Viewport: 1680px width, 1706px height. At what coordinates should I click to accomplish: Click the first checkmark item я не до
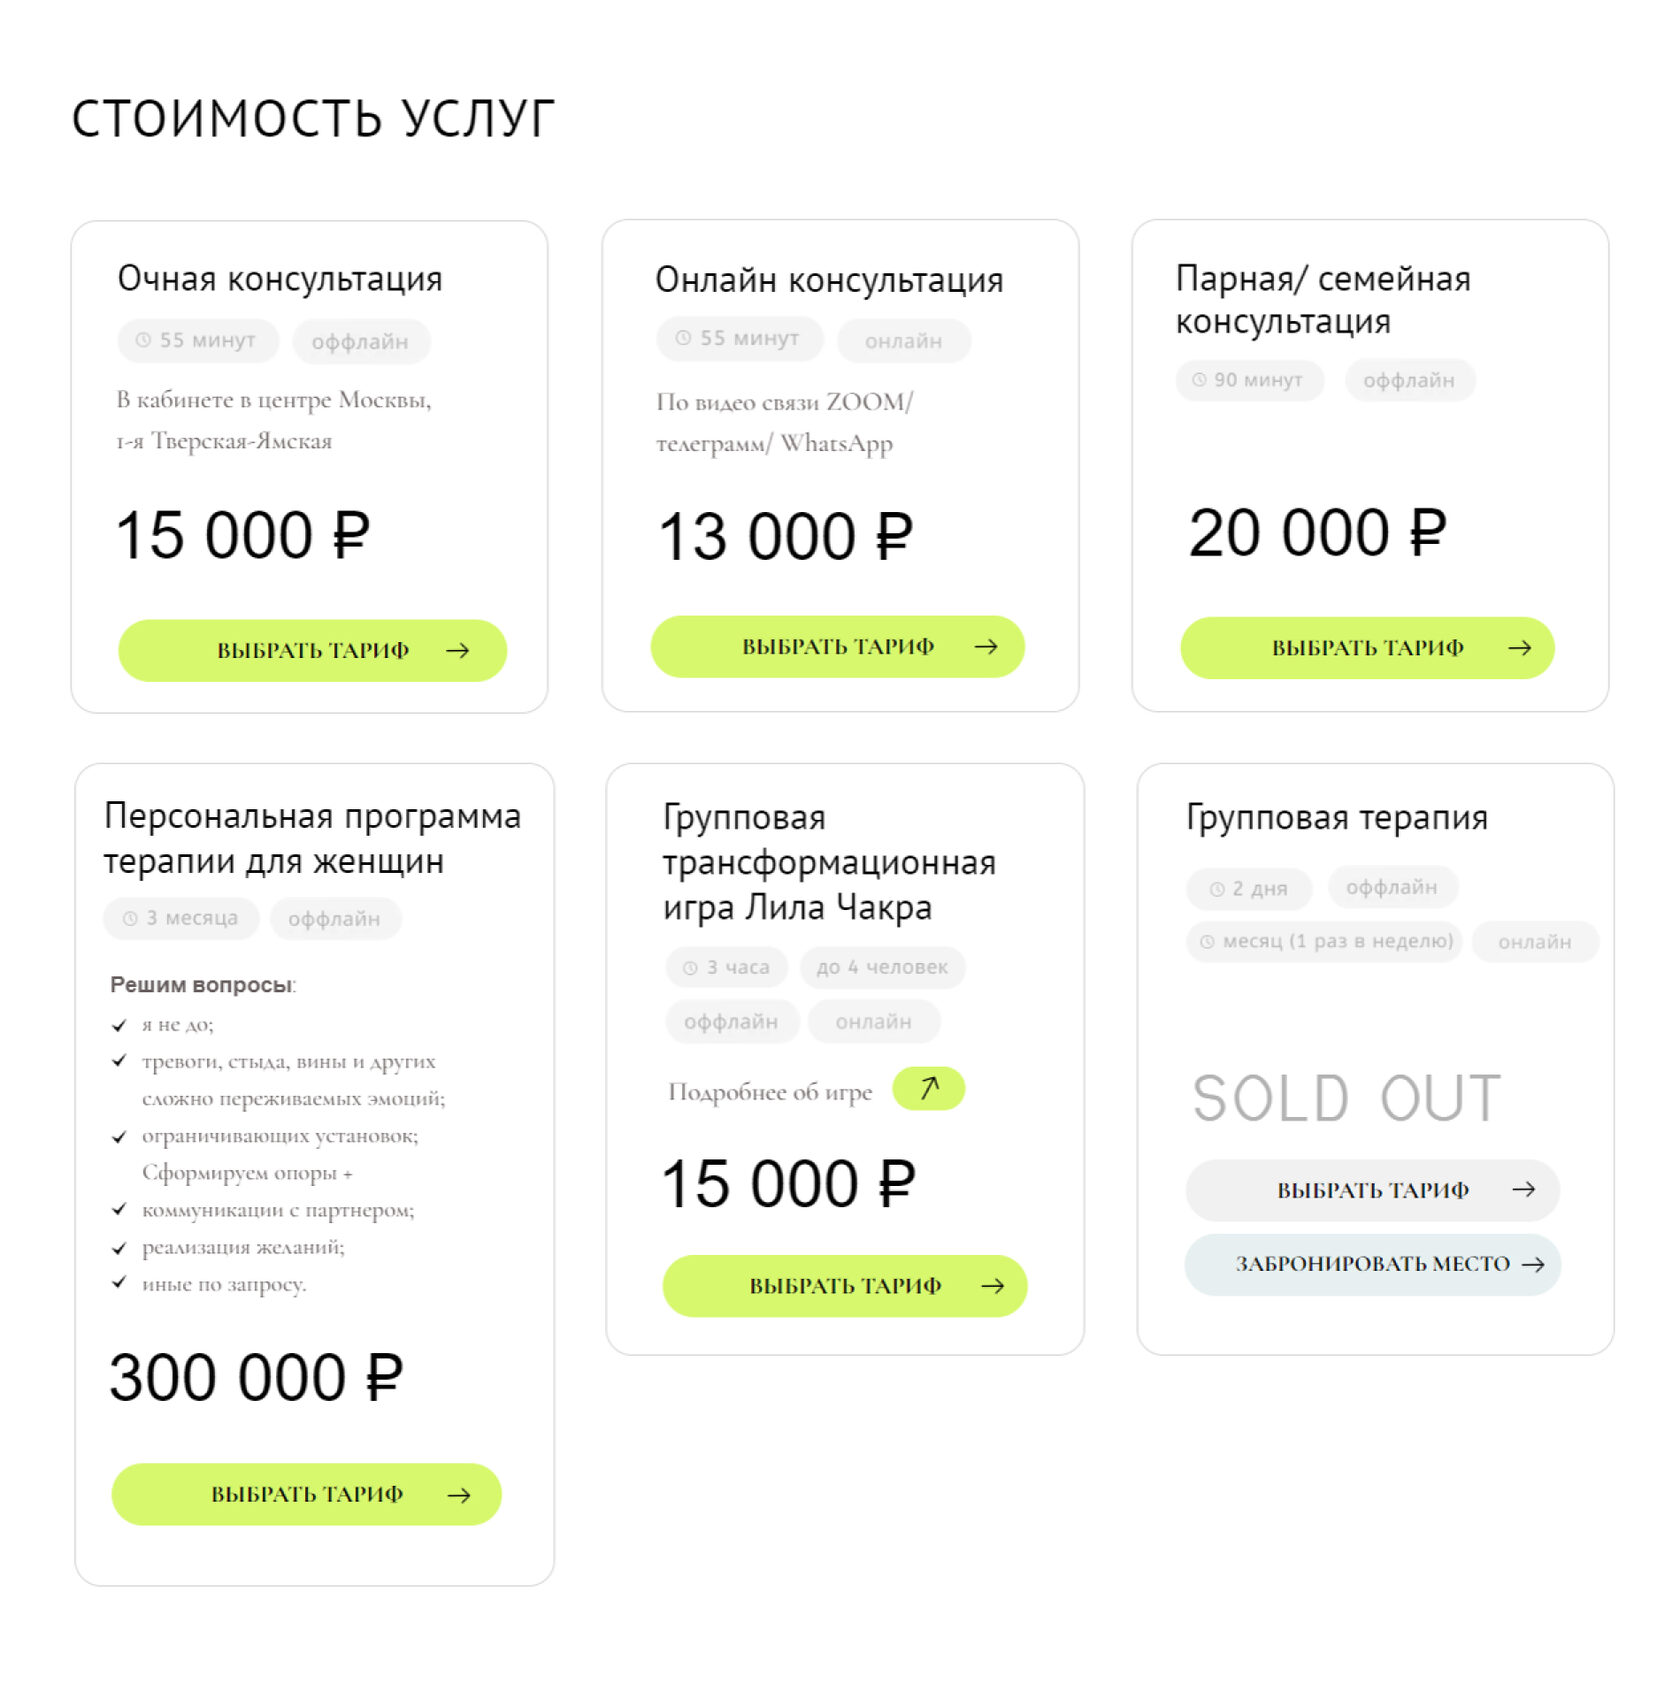(x=177, y=1025)
